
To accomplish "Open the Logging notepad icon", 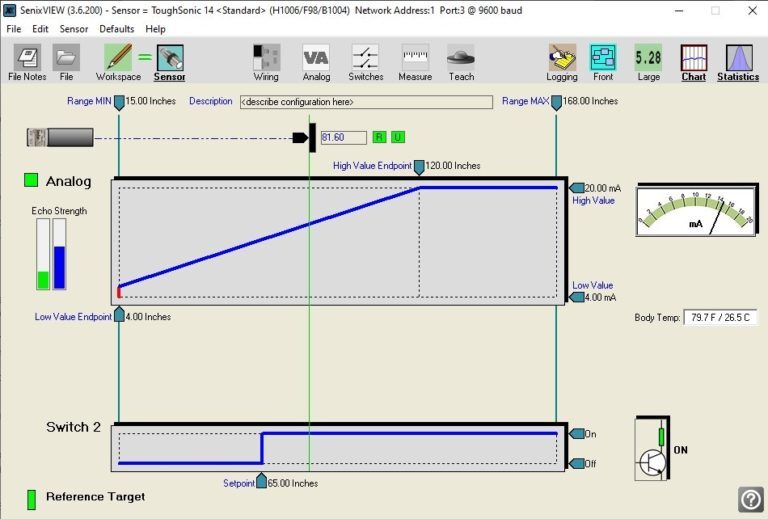I will point(562,58).
